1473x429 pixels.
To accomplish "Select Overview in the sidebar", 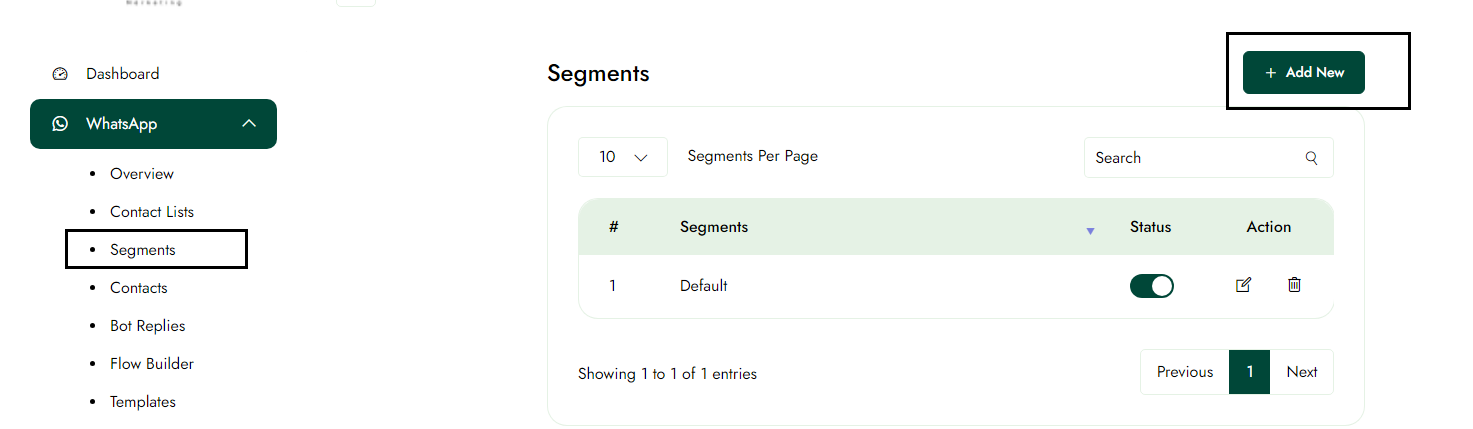I will point(142,174).
